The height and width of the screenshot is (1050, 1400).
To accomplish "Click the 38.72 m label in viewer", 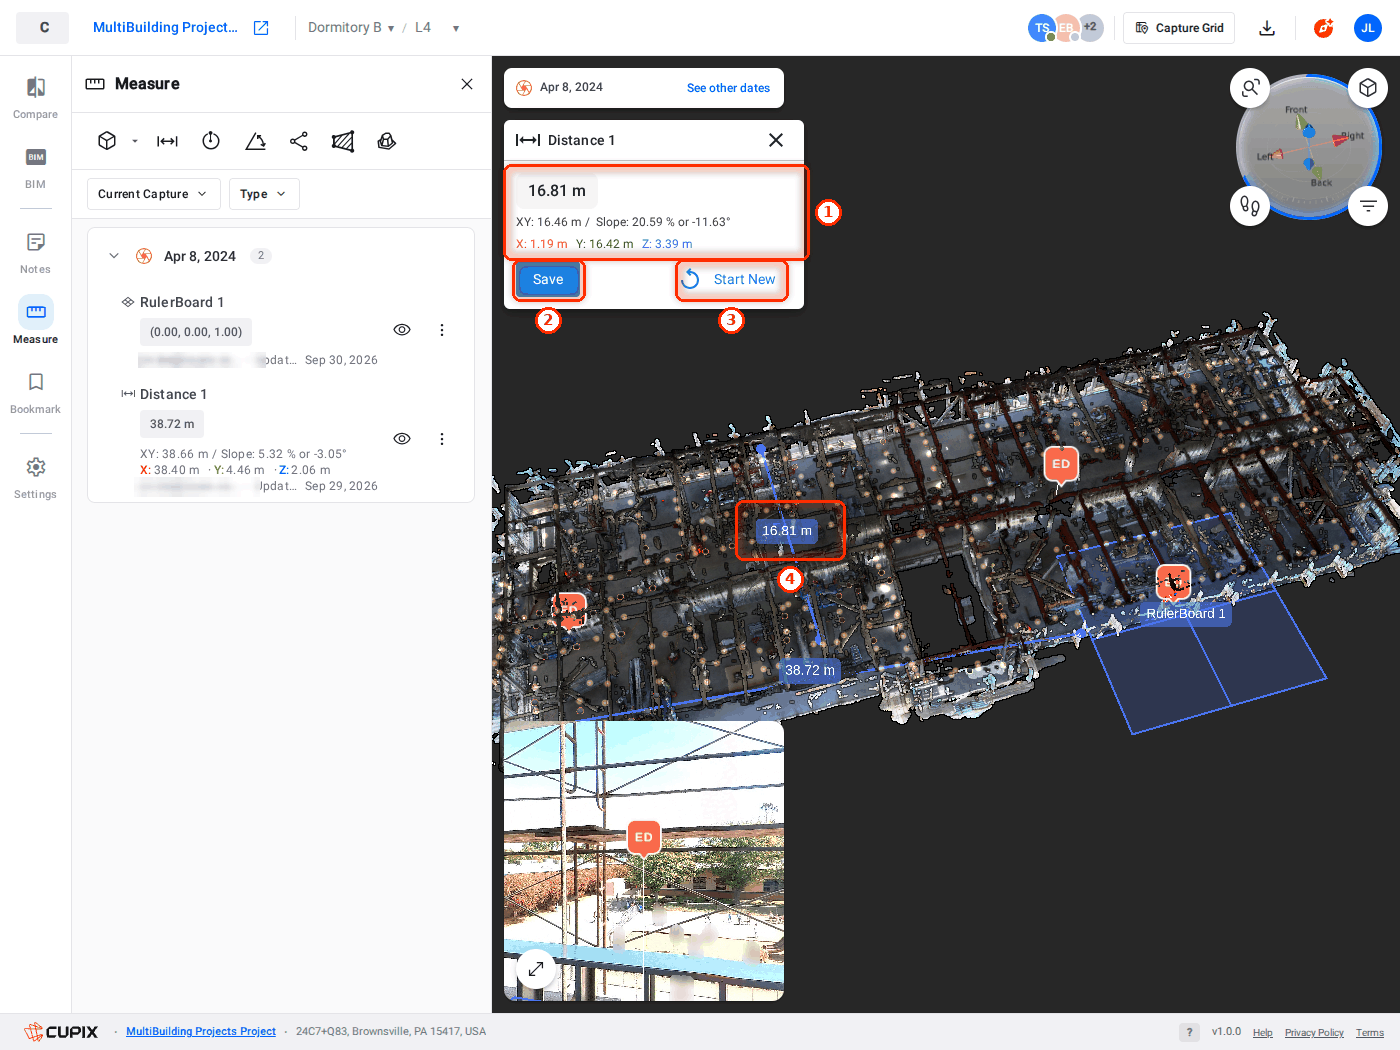I will point(810,670).
